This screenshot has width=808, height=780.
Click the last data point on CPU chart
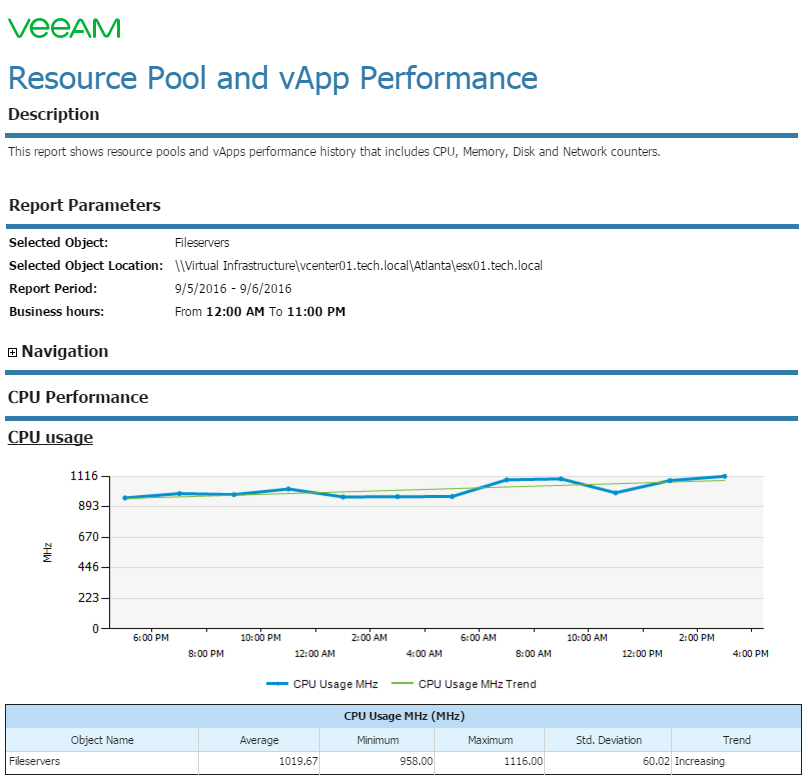pyautogui.click(x=725, y=477)
